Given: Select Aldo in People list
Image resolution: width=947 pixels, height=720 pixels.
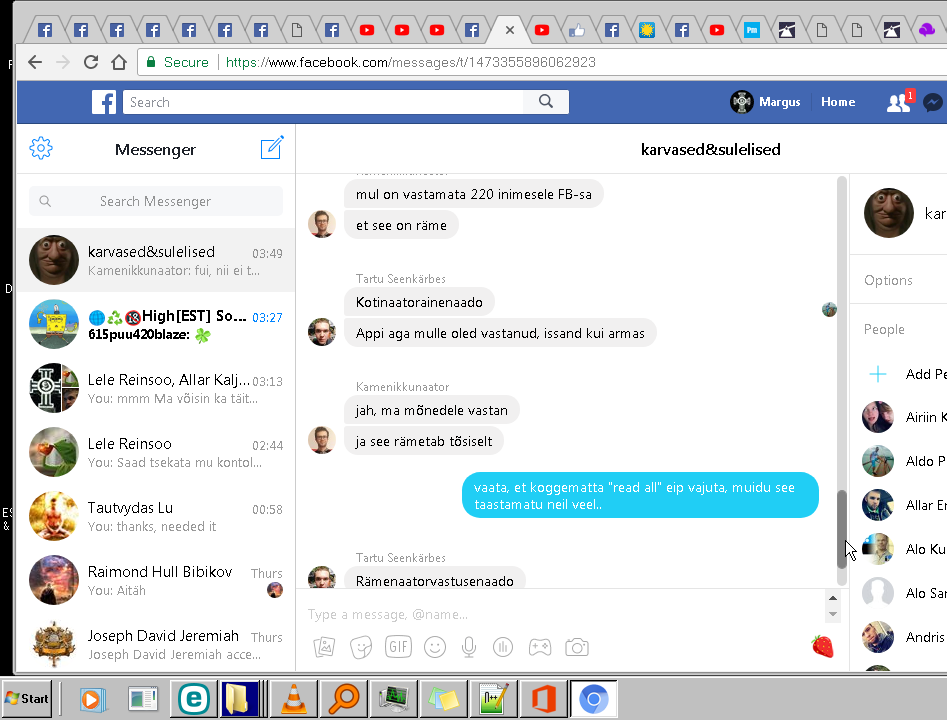Looking at the screenshot, I should point(905,461).
